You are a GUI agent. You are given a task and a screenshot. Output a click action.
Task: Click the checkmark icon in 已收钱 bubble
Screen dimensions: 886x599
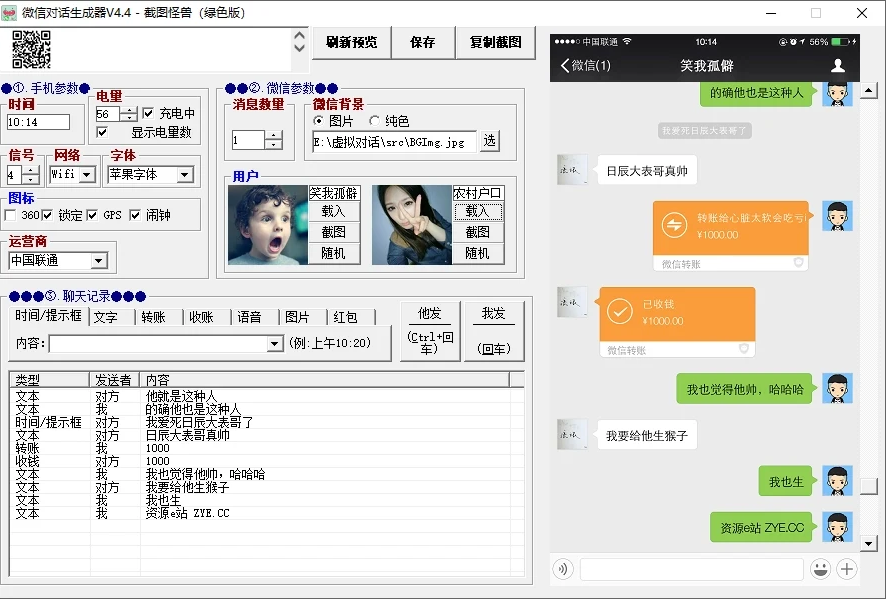coord(621,312)
